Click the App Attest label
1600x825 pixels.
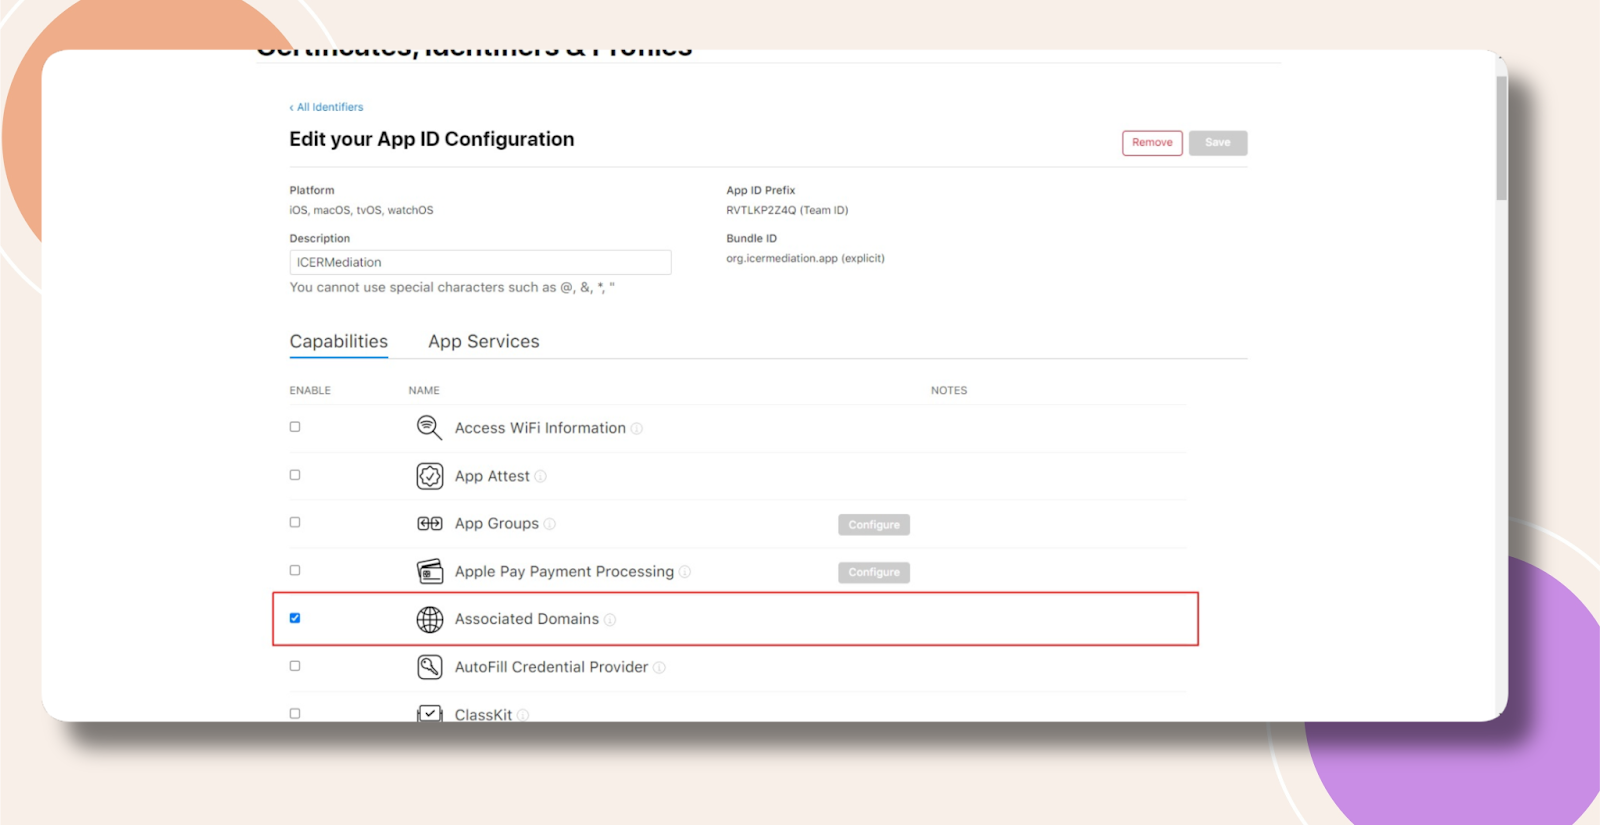pos(492,476)
